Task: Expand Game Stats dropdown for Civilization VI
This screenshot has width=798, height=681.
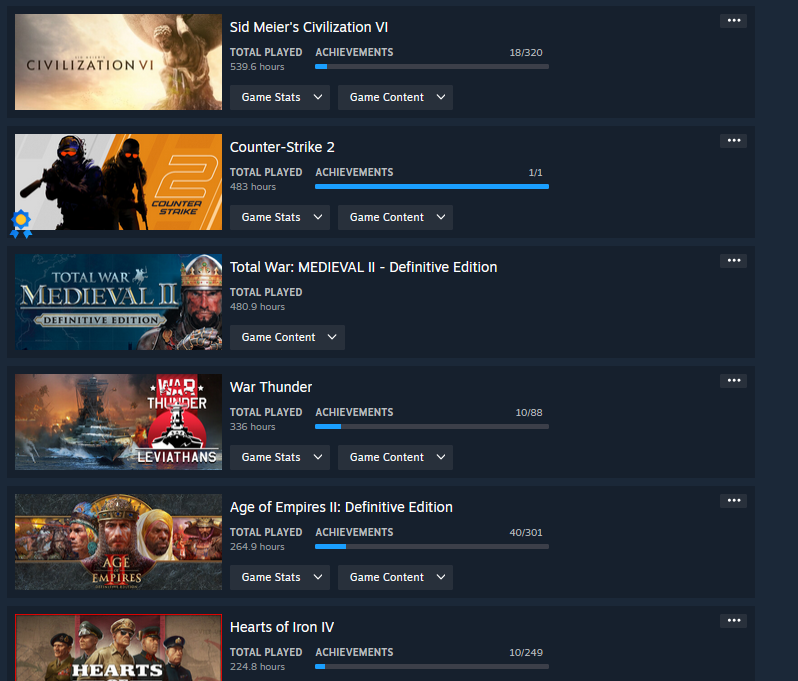Action: click(280, 97)
